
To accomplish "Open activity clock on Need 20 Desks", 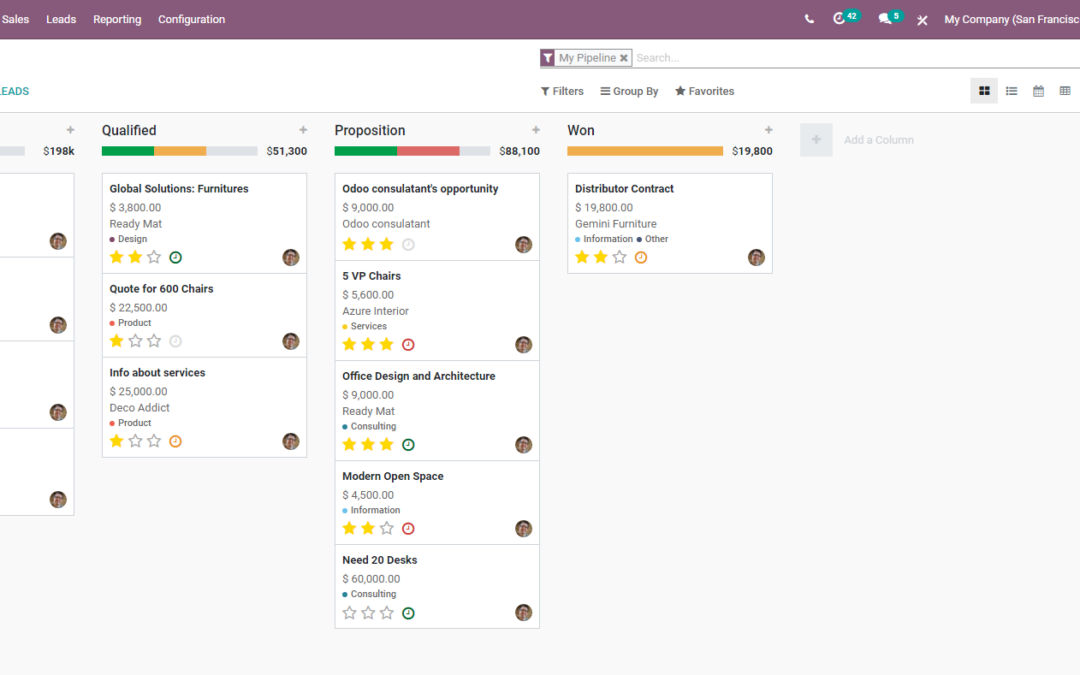I will (x=408, y=613).
